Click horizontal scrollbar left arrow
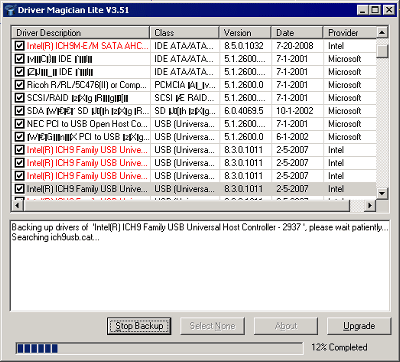The image size is (400, 362). [x=17, y=206]
